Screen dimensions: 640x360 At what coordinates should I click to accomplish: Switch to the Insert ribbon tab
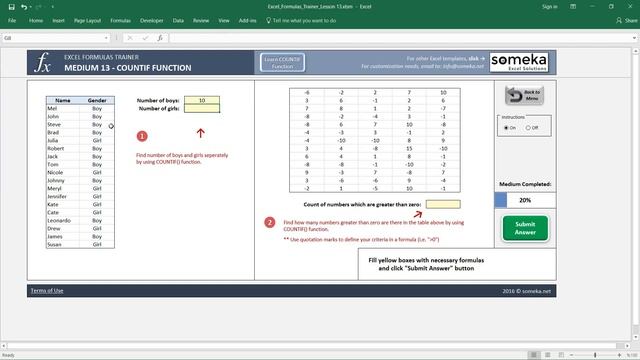click(x=58, y=20)
